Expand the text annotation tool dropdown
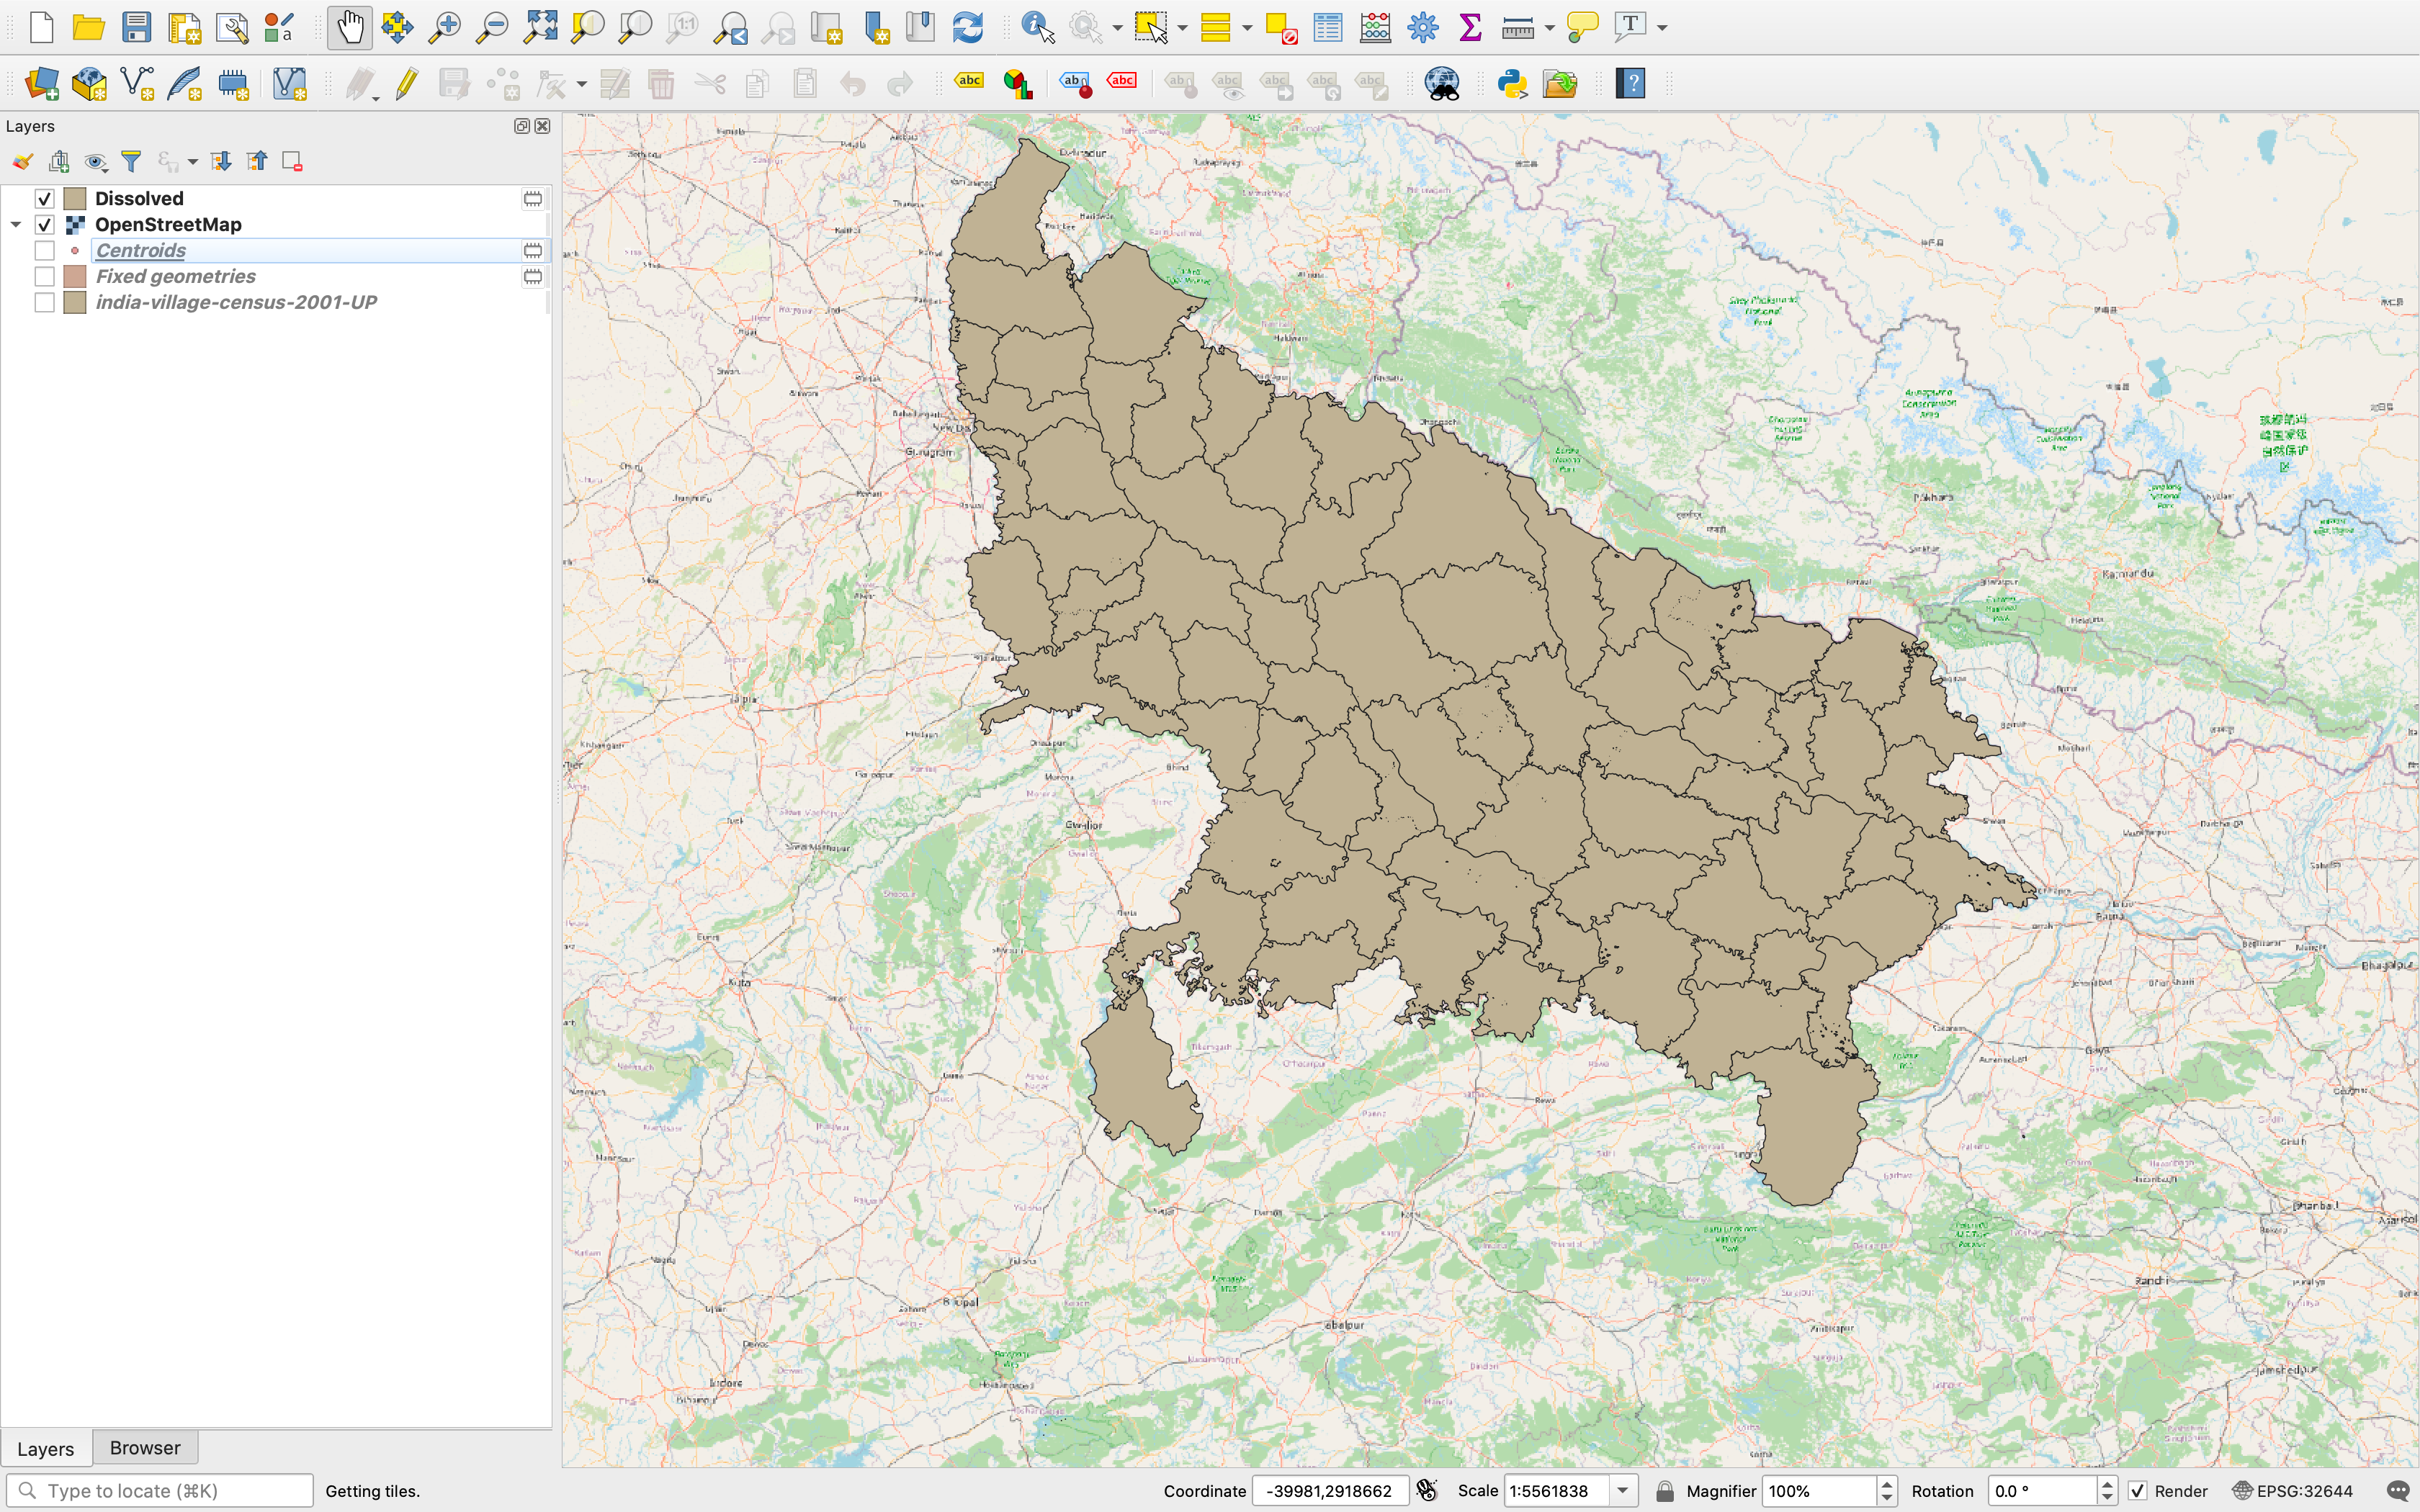This screenshot has width=2420, height=1512. [1662, 28]
